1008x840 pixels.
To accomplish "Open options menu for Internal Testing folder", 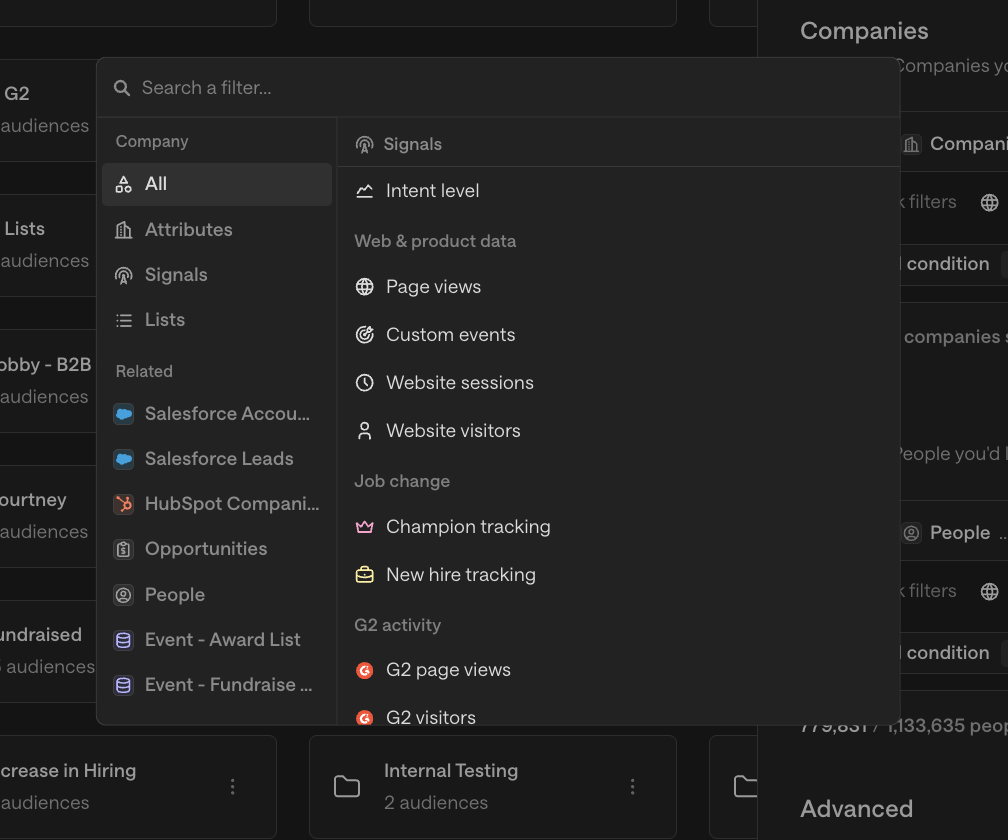I will pos(633,787).
